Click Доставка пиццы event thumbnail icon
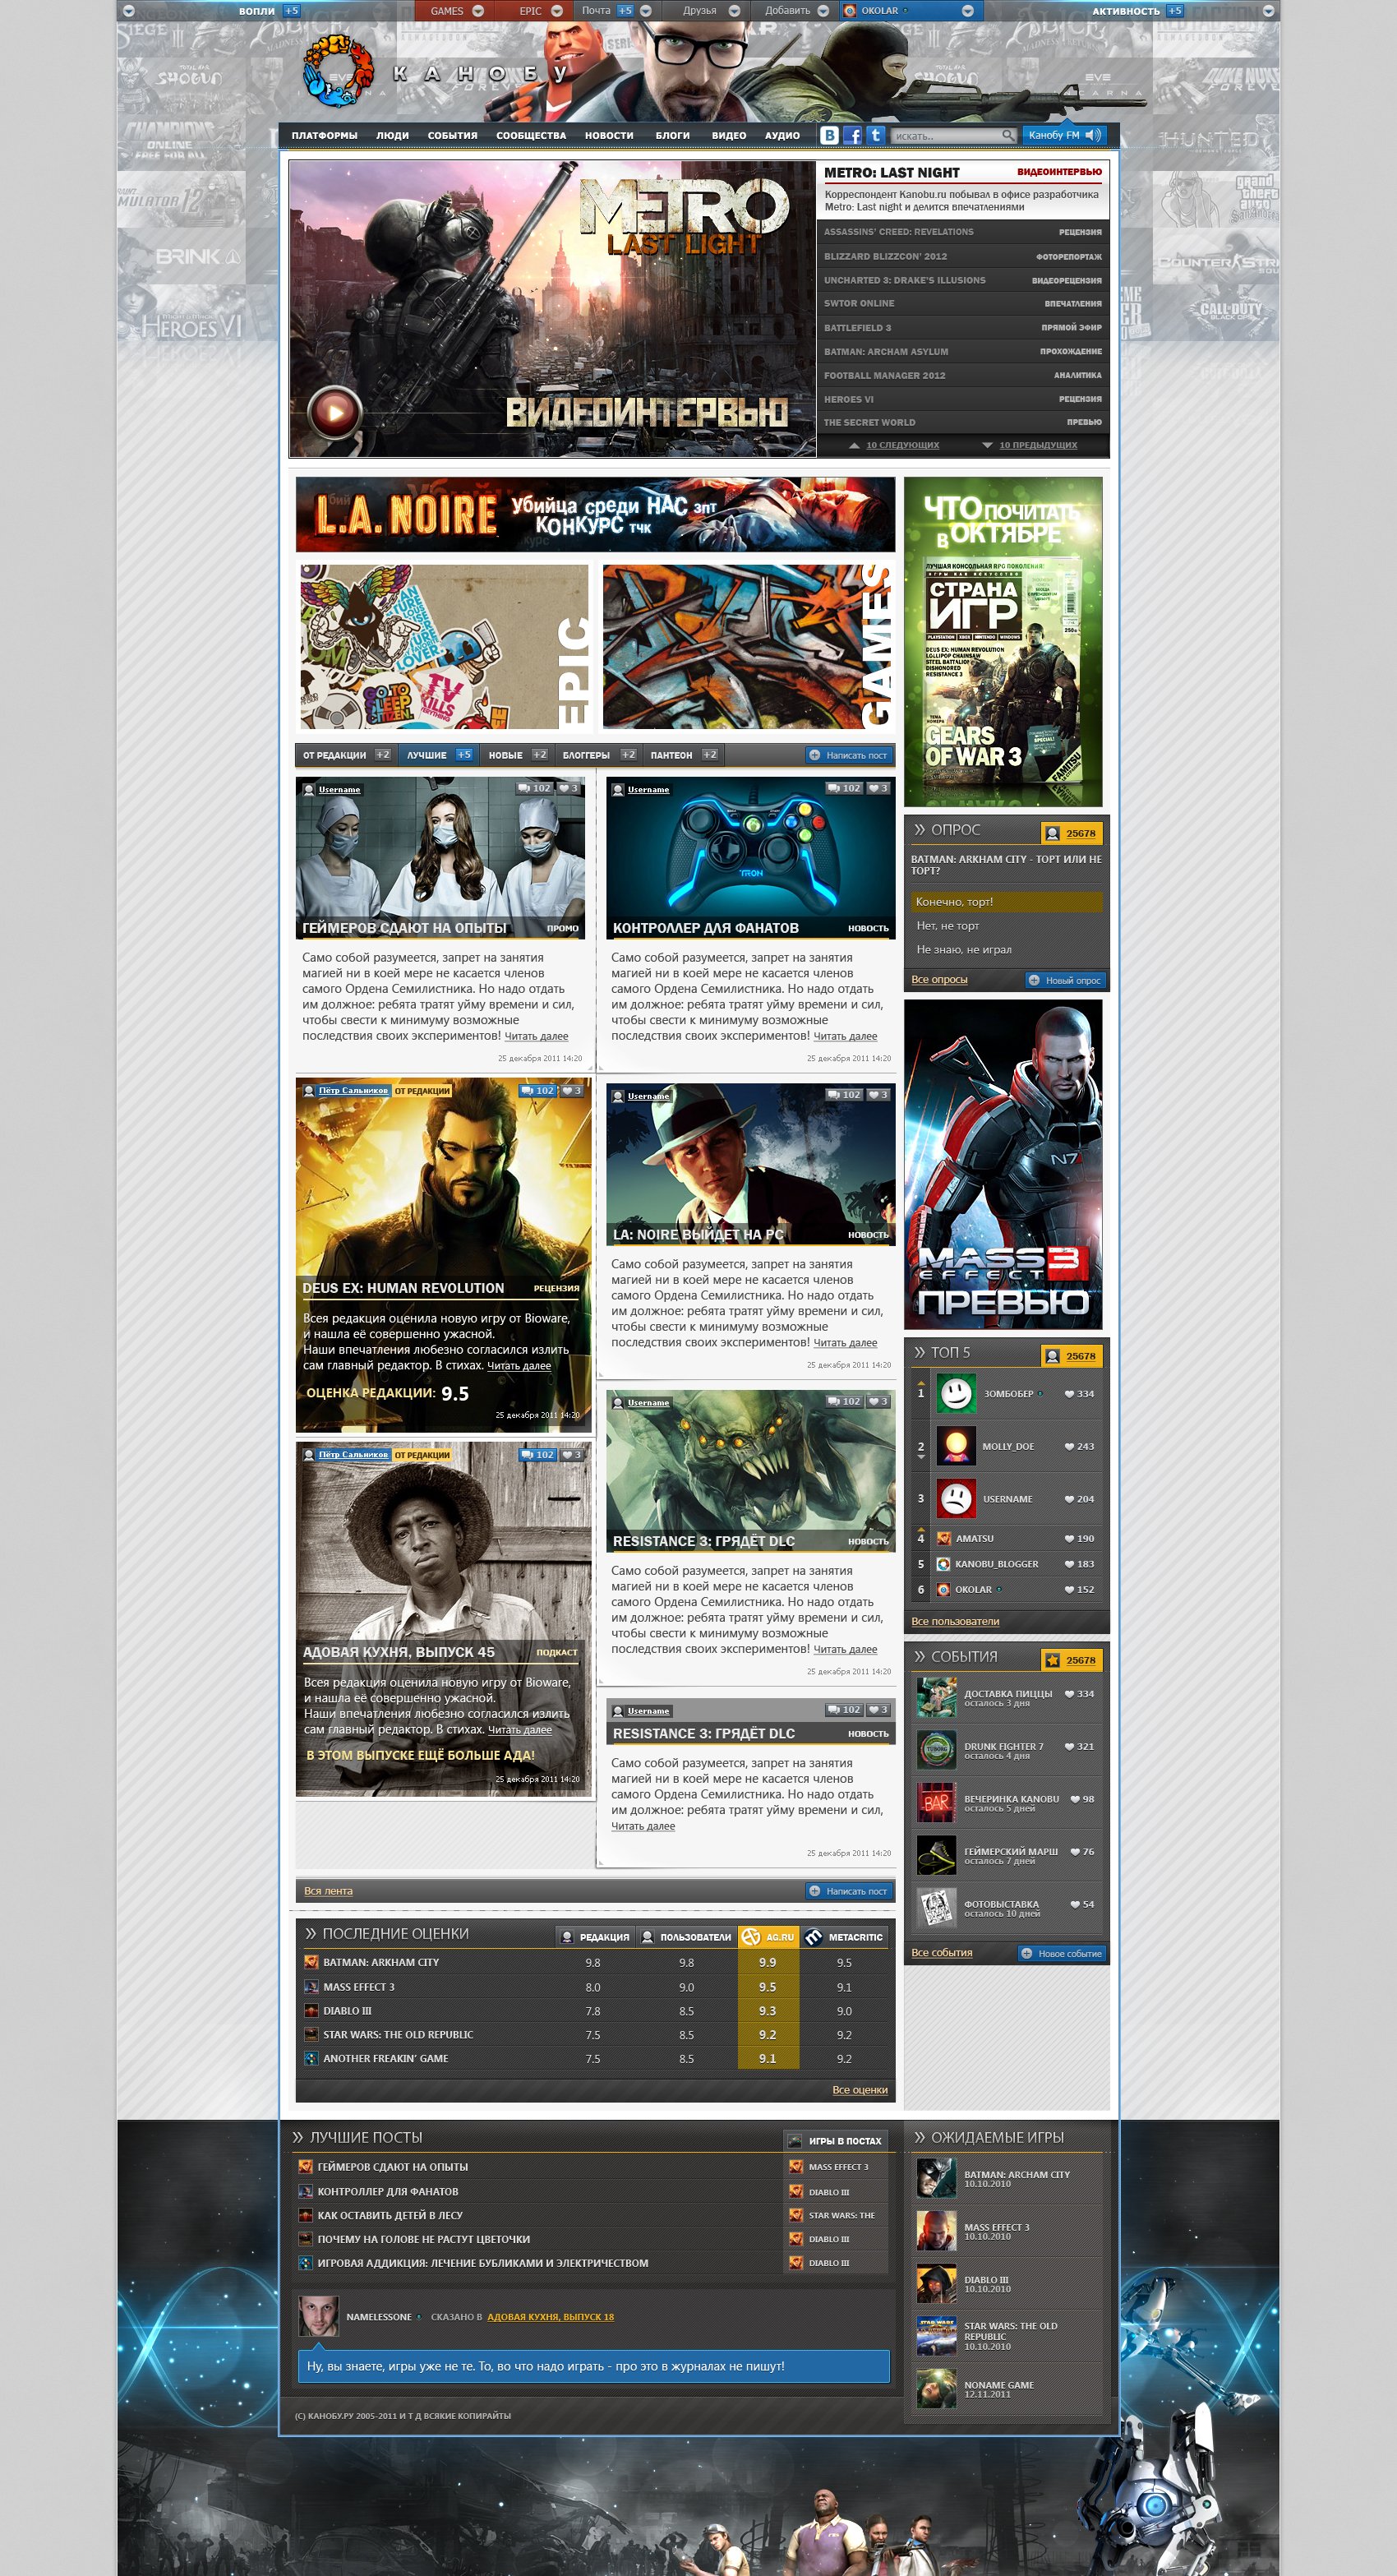This screenshot has height=2576, width=1397. 937,1697
